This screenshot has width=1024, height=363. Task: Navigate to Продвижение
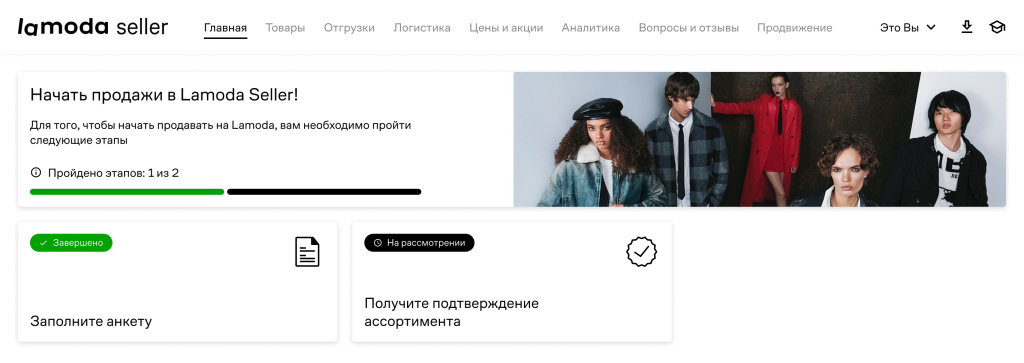point(795,28)
